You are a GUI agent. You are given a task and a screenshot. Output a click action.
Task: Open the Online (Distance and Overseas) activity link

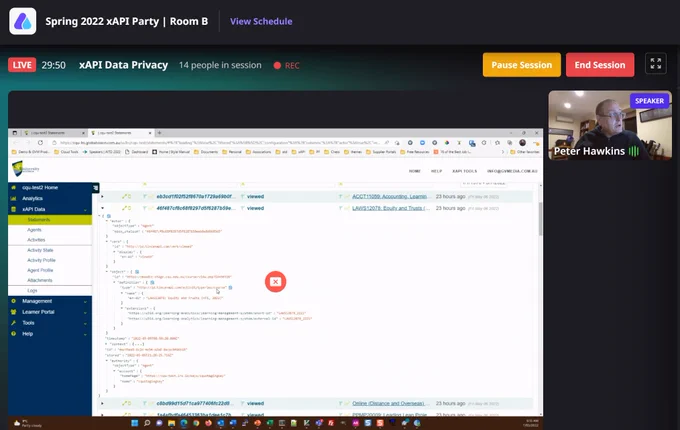(389, 403)
